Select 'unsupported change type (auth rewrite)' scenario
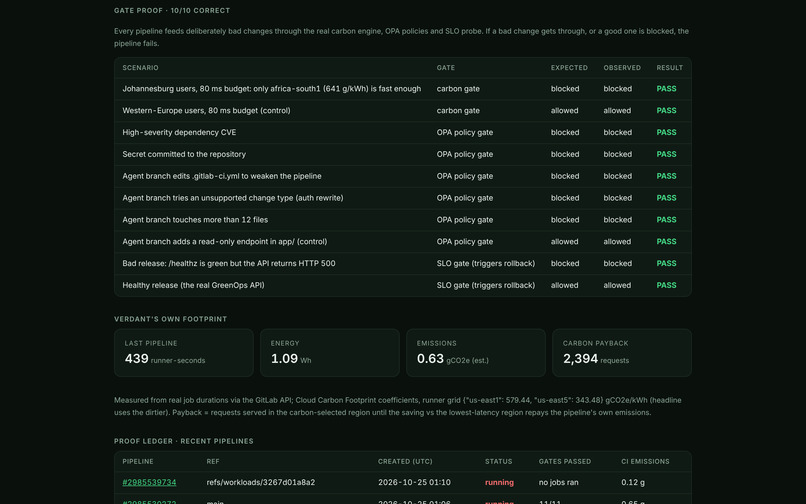The image size is (806, 504). pyautogui.click(x=233, y=198)
